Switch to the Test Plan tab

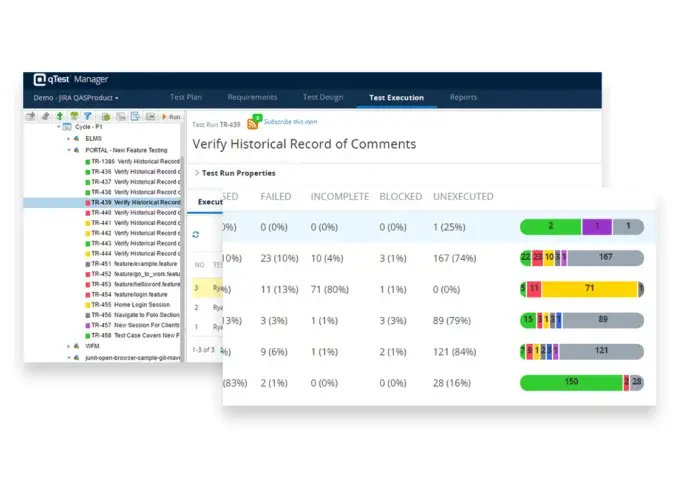188,98
